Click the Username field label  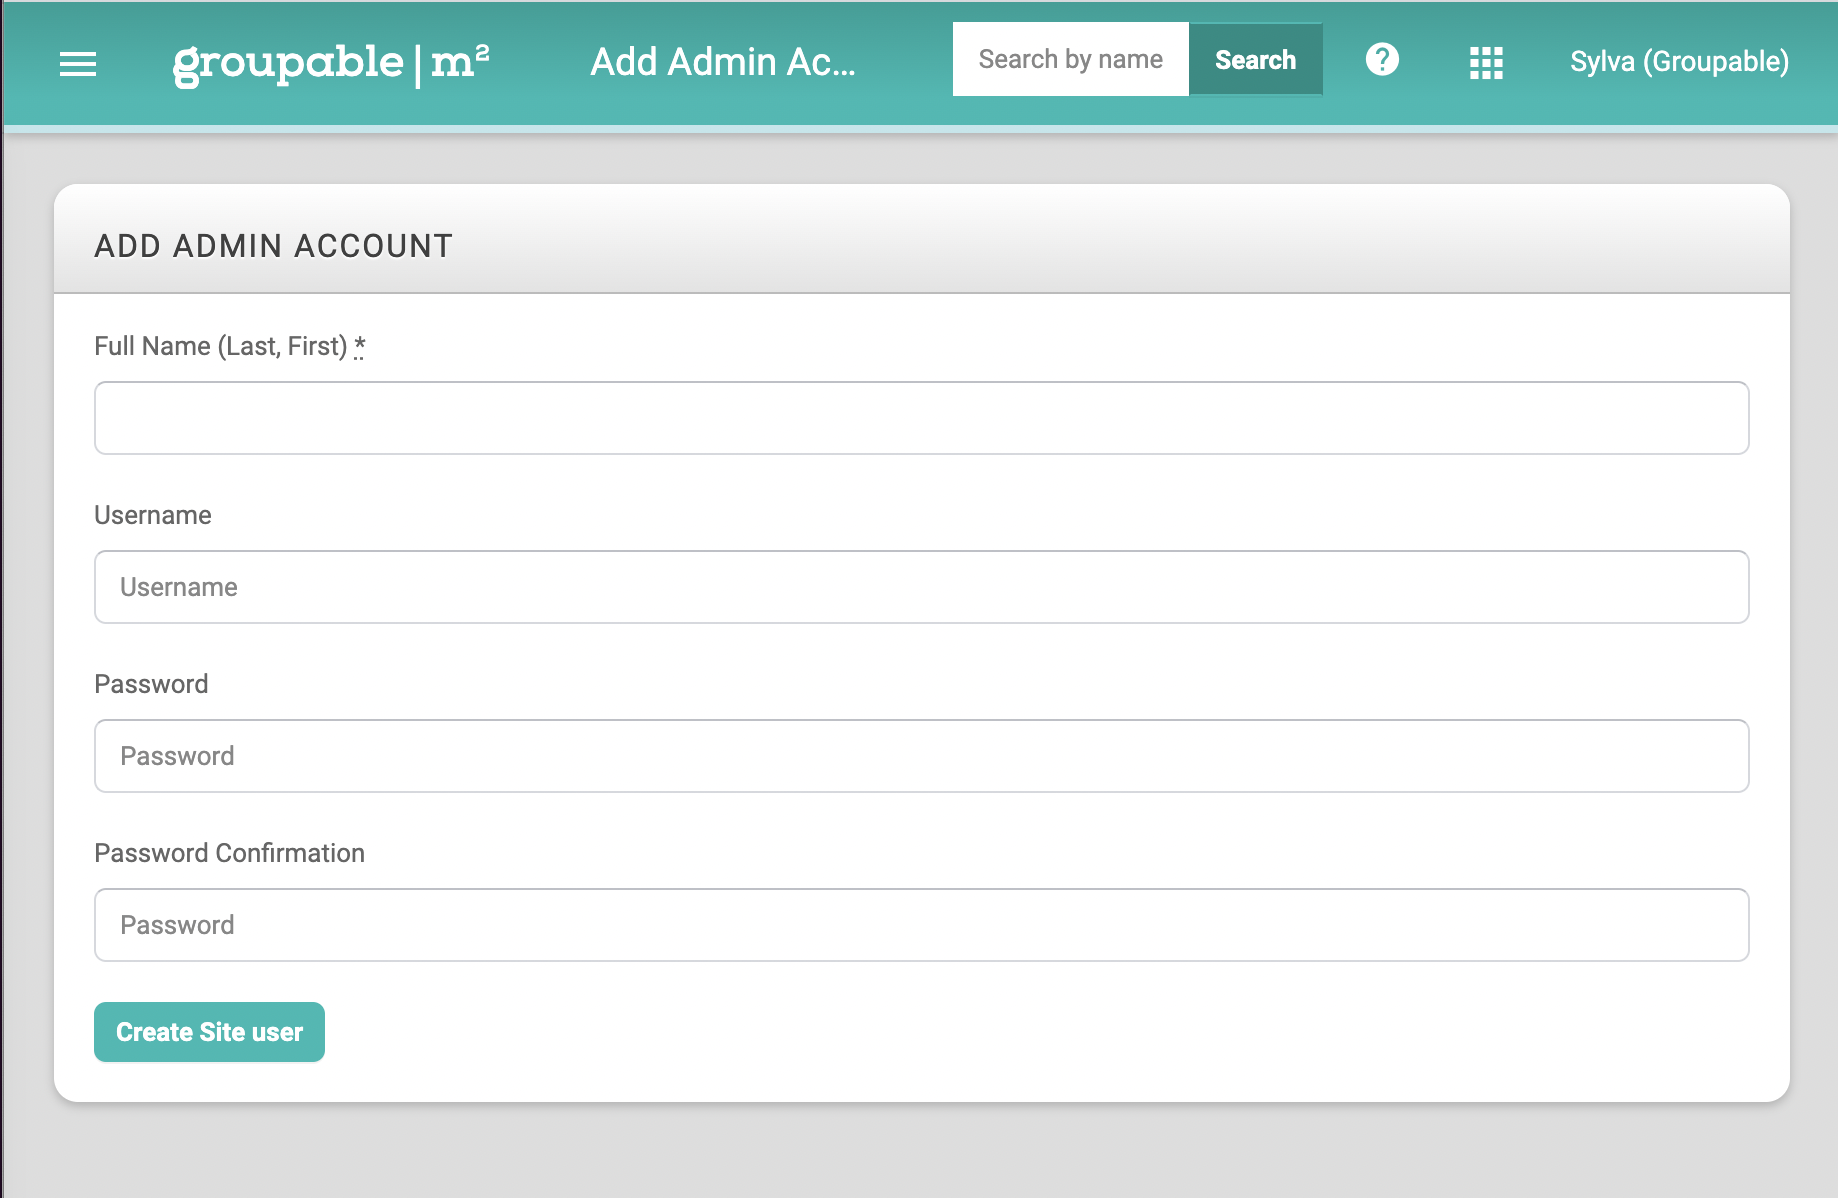coord(153,515)
